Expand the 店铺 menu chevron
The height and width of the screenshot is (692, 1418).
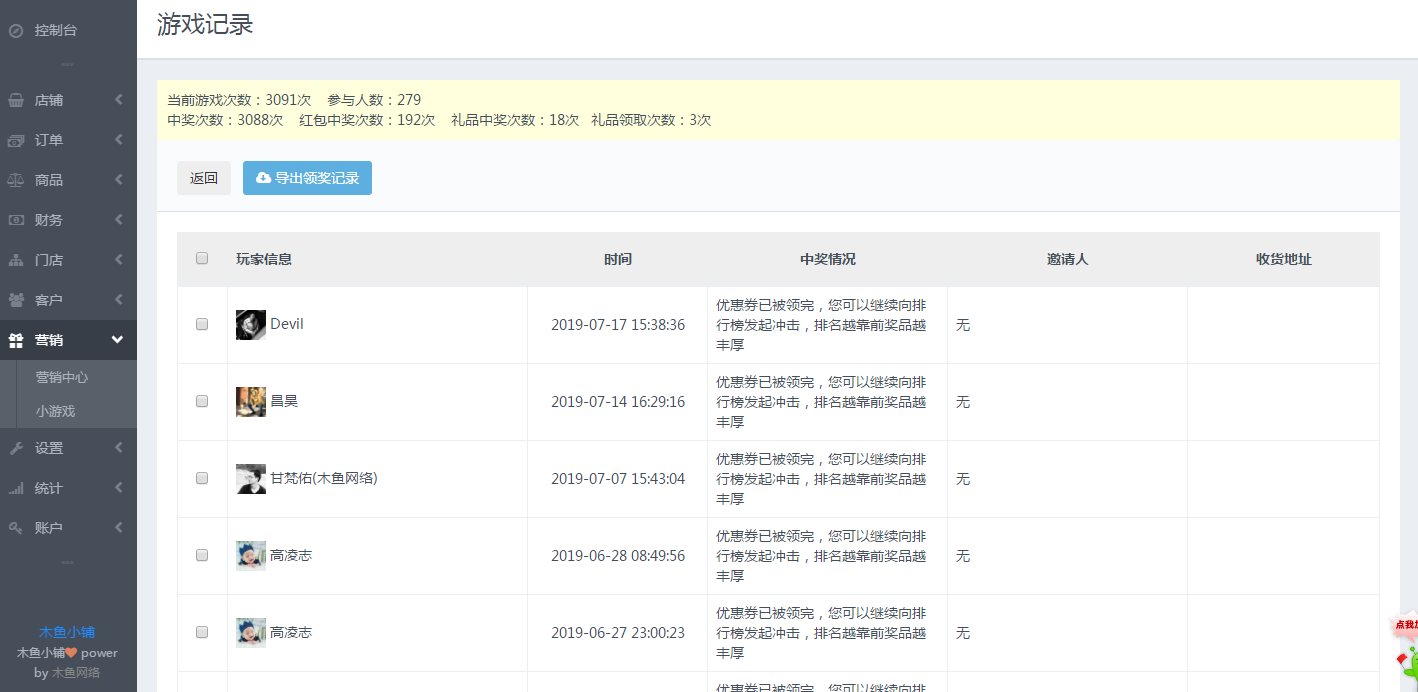118,100
